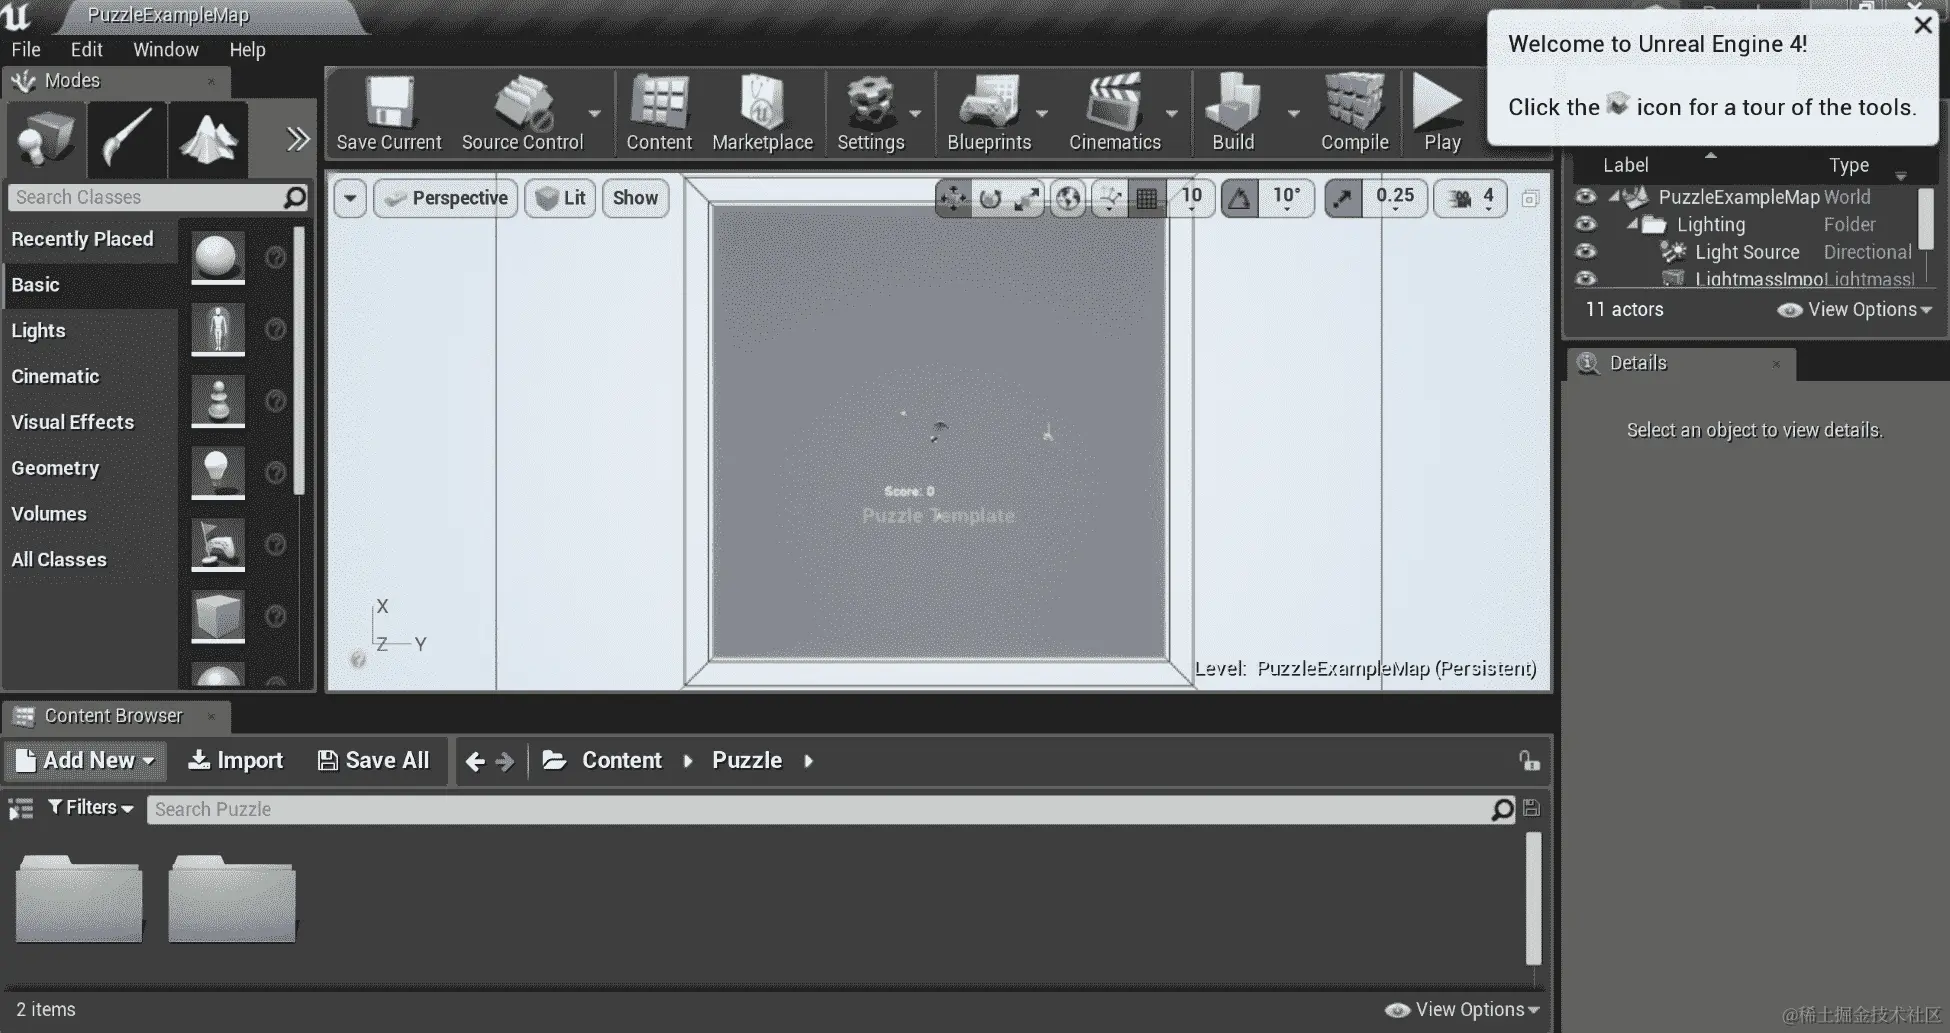
Task: Select the Lights category in Modes
Action: click(x=38, y=331)
